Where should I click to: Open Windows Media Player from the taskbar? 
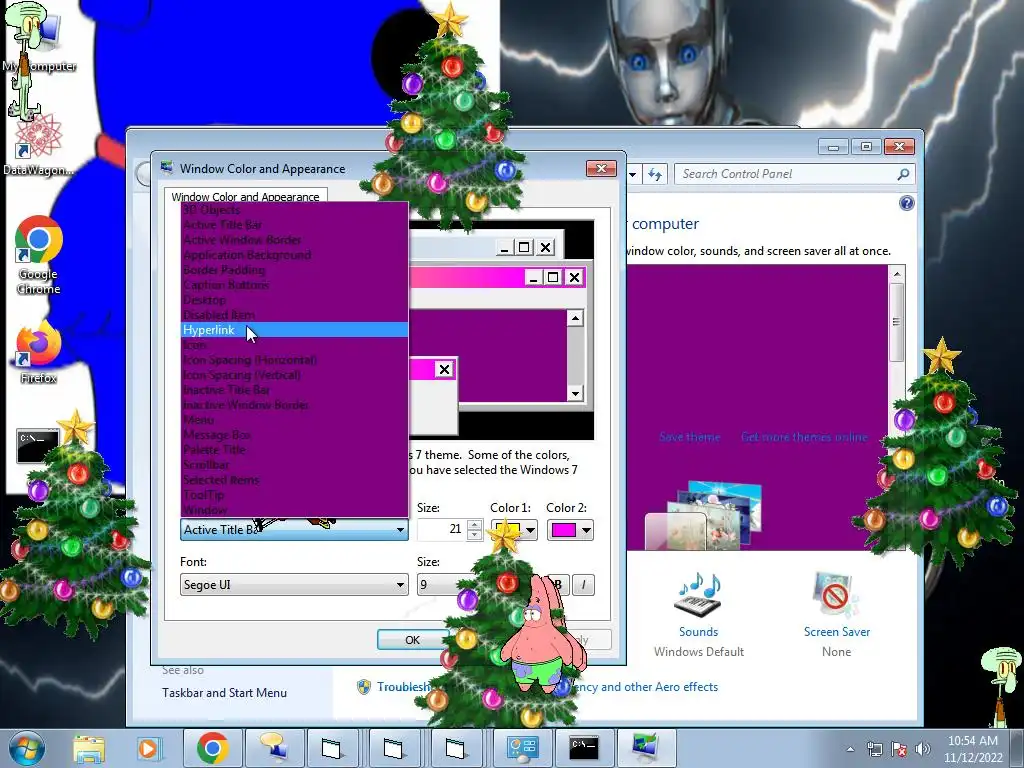tap(148, 748)
